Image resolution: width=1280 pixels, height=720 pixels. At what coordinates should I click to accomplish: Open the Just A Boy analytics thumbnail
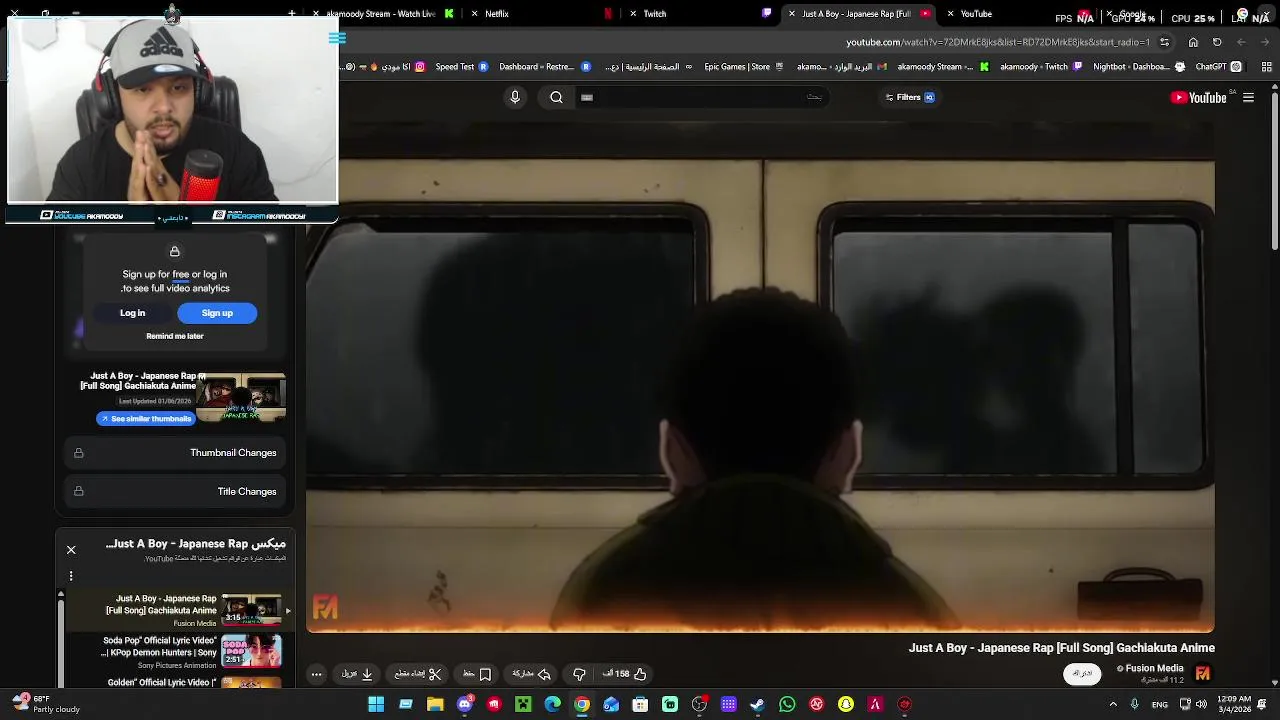click(x=241, y=397)
